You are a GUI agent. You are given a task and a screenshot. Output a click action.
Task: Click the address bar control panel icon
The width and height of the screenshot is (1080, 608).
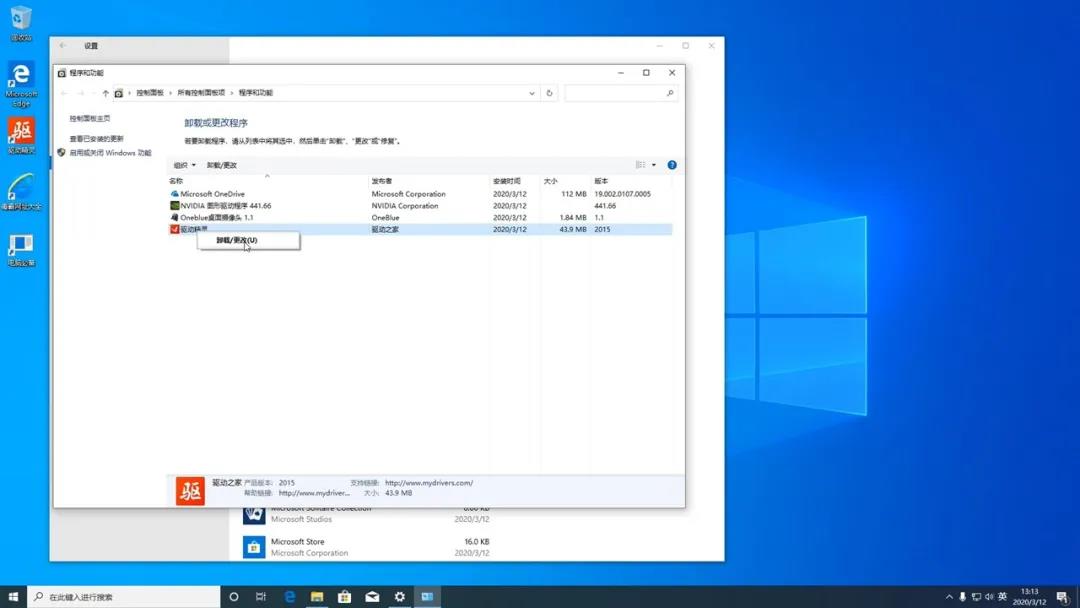click(118, 93)
